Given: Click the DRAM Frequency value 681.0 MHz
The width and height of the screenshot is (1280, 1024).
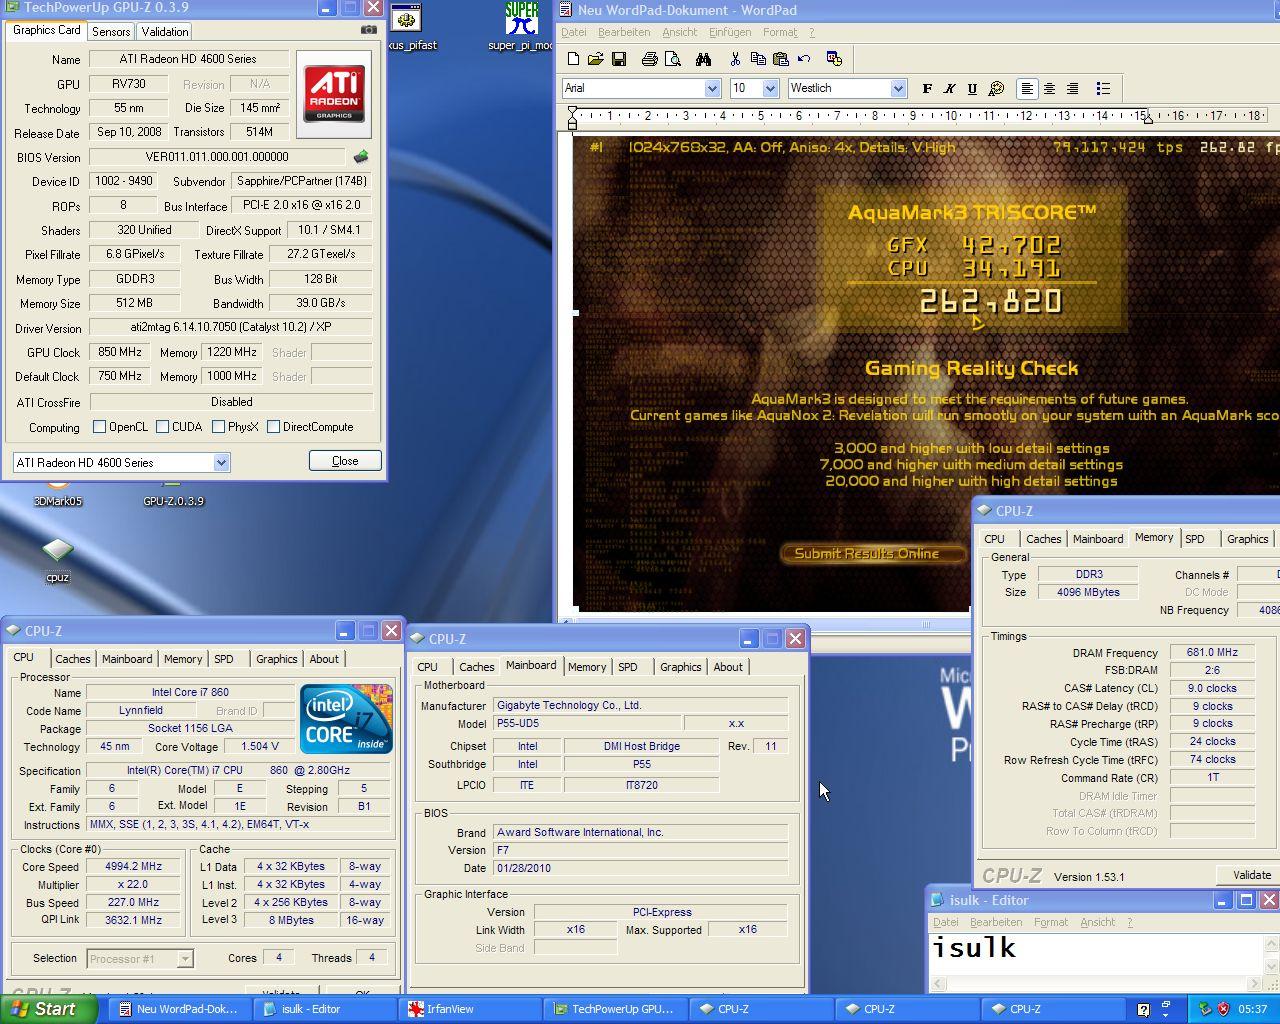Looking at the screenshot, I should (x=1212, y=652).
